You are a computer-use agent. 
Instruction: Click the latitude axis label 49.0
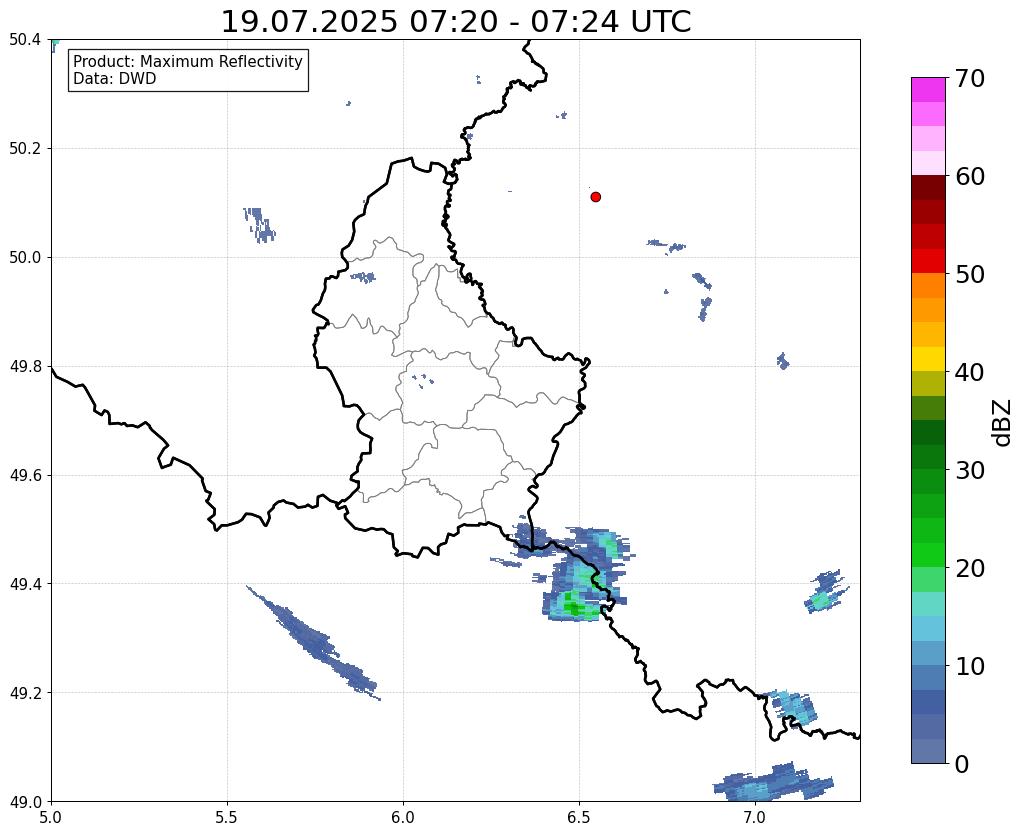click(x=25, y=802)
